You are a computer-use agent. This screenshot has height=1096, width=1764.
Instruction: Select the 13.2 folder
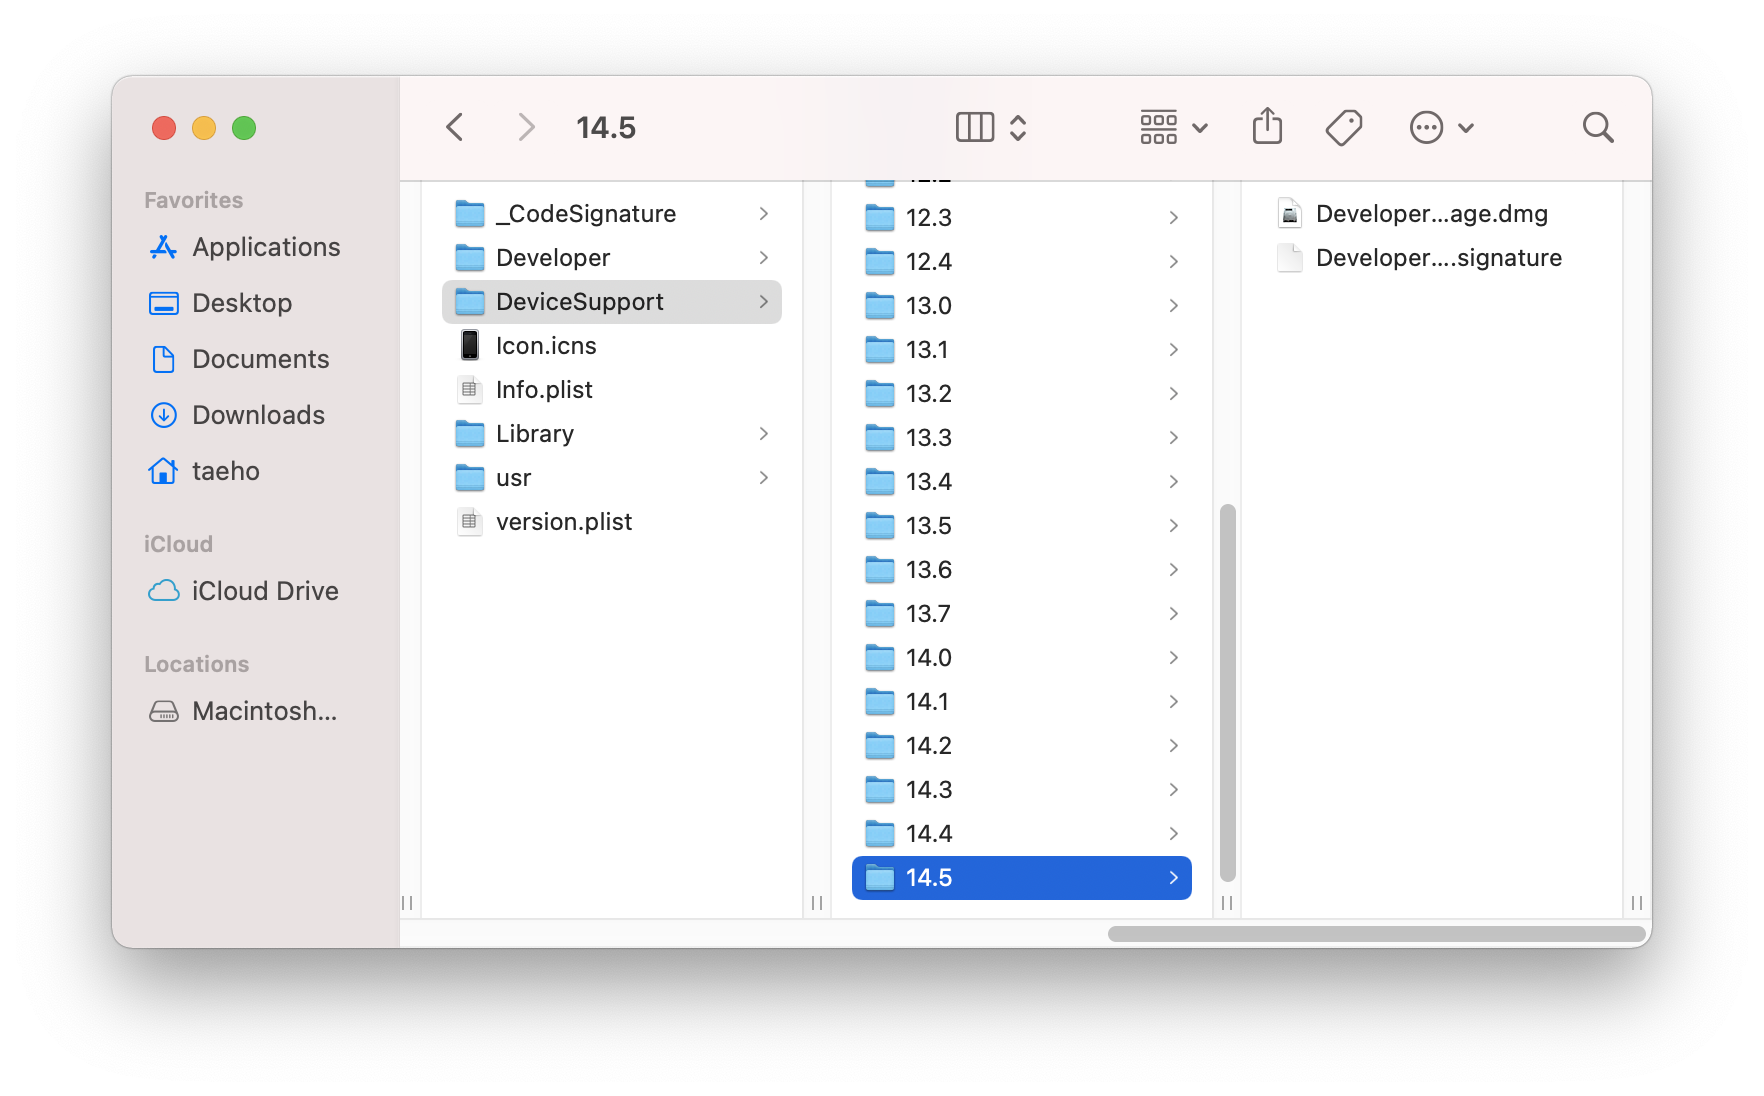pyautogui.click(x=1022, y=394)
